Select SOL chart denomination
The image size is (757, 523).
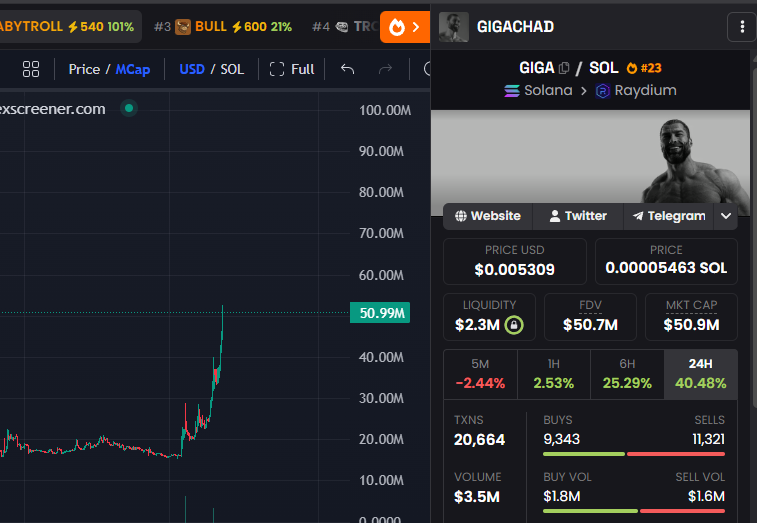pyautogui.click(x=232, y=70)
